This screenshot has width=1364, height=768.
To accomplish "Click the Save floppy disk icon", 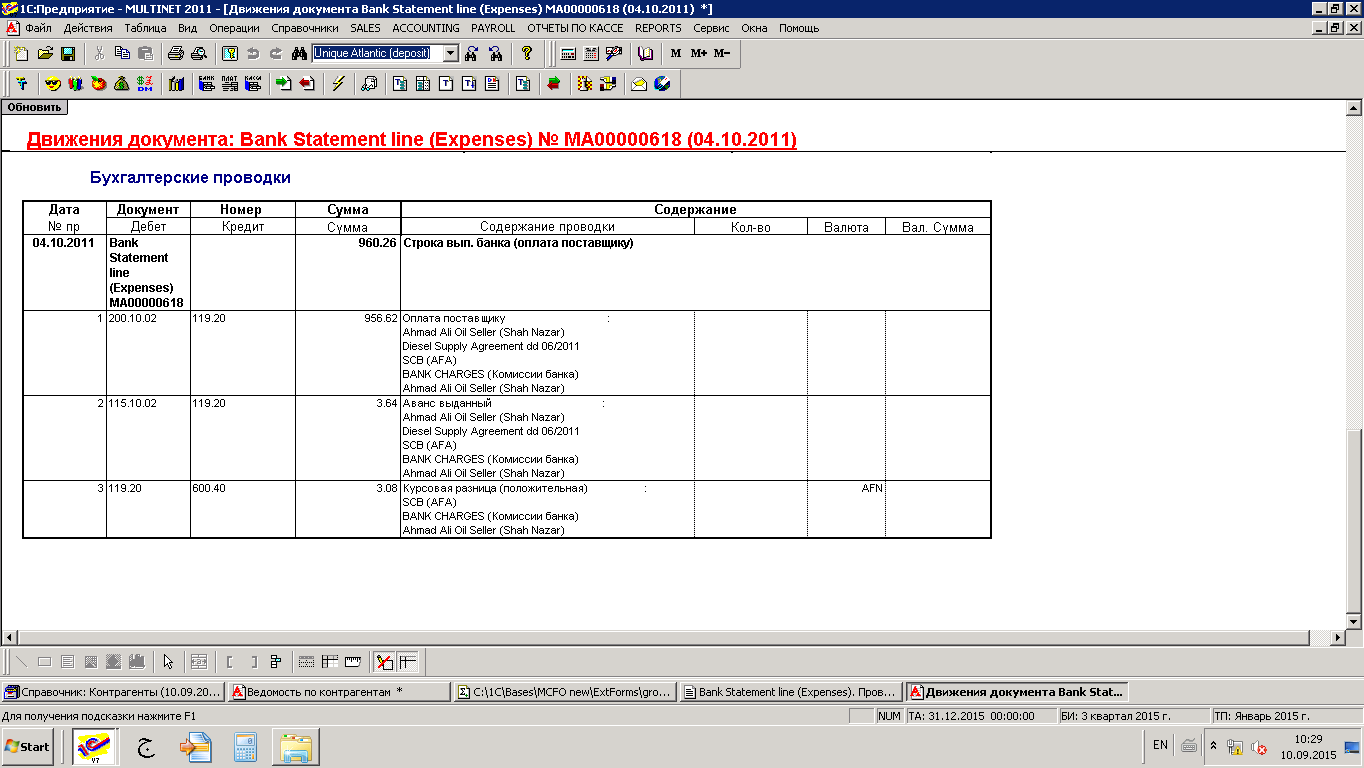I will pos(69,54).
